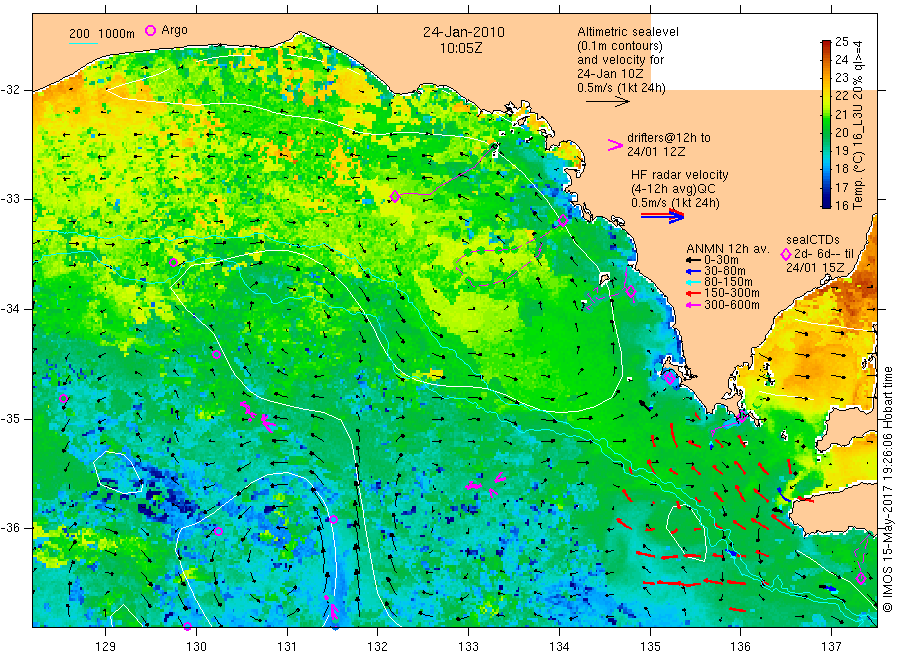Select Argo float marker near 36S 130.2E
The width and height of the screenshot is (900, 660).
pyautogui.click(x=218, y=531)
